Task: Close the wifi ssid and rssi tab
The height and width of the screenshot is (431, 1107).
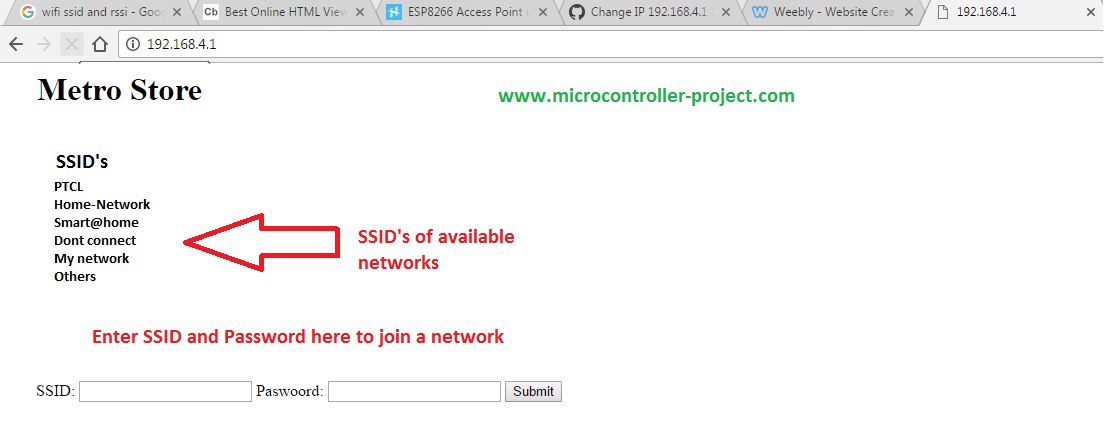Action: click(x=176, y=12)
